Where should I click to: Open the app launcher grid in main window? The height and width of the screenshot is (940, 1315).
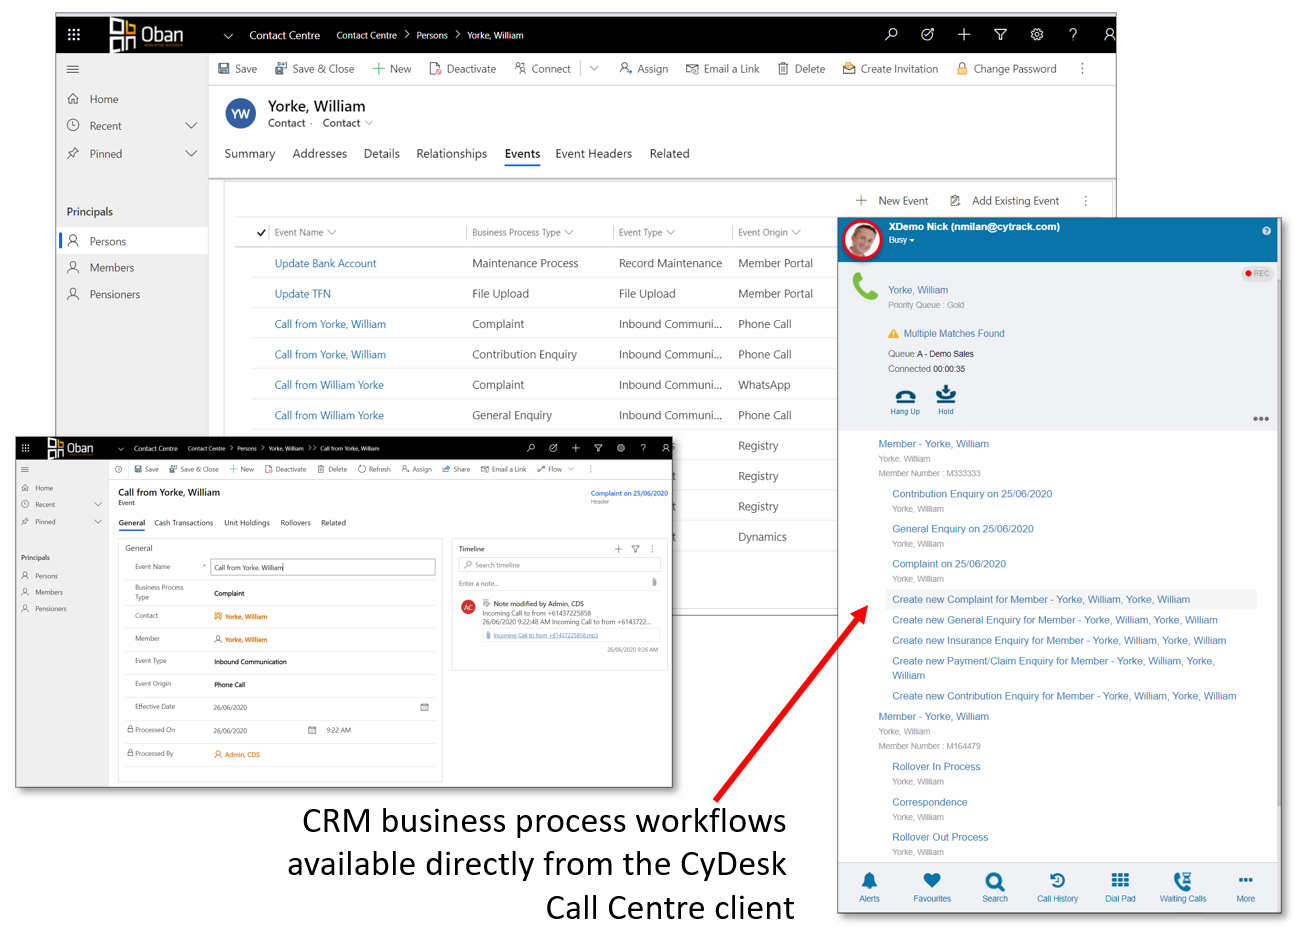click(74, 35)
